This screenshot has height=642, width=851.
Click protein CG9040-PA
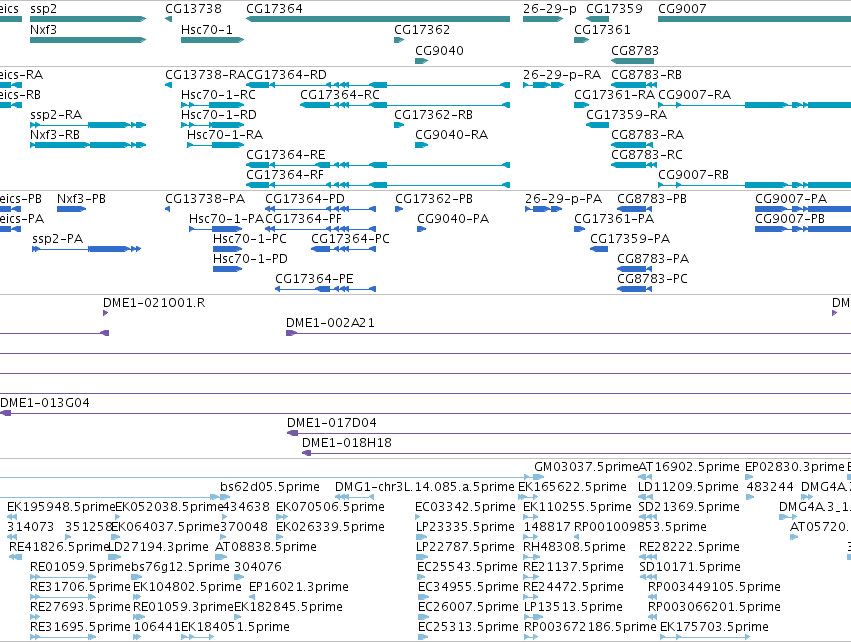click(x=422, y=229)
